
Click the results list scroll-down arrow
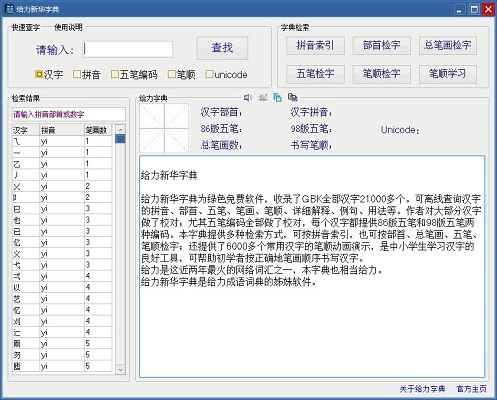120,369
